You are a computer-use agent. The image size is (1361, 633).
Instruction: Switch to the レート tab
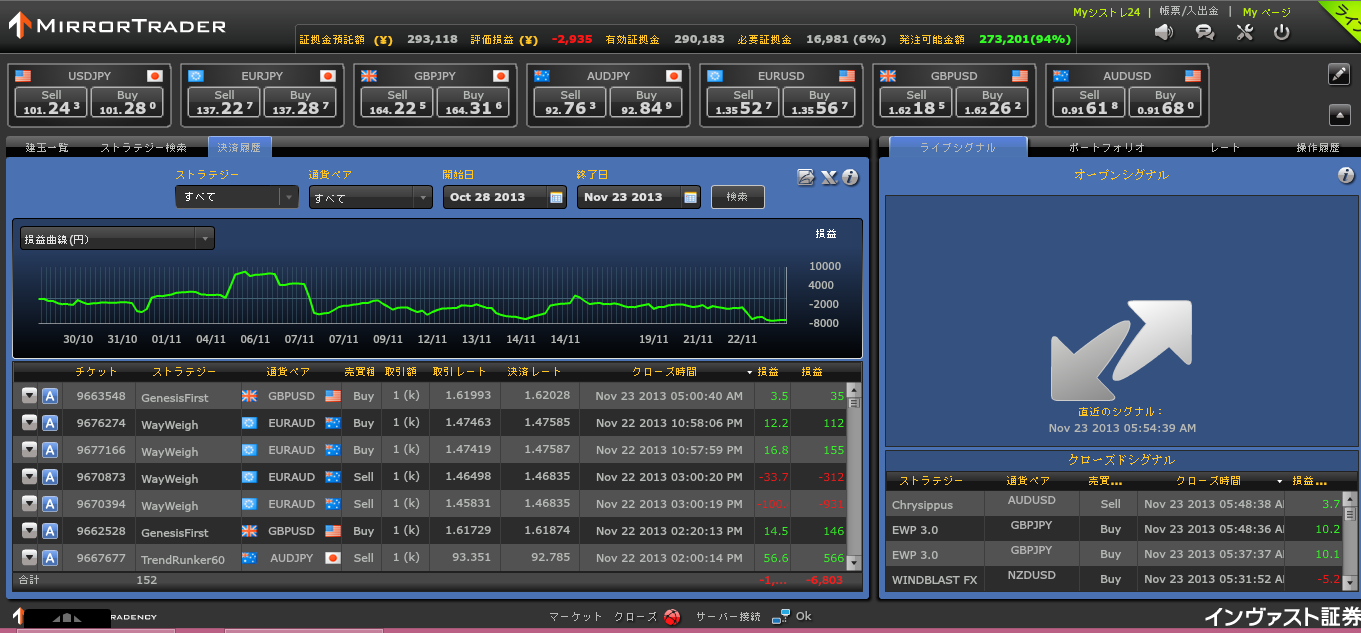[1225, 147]
